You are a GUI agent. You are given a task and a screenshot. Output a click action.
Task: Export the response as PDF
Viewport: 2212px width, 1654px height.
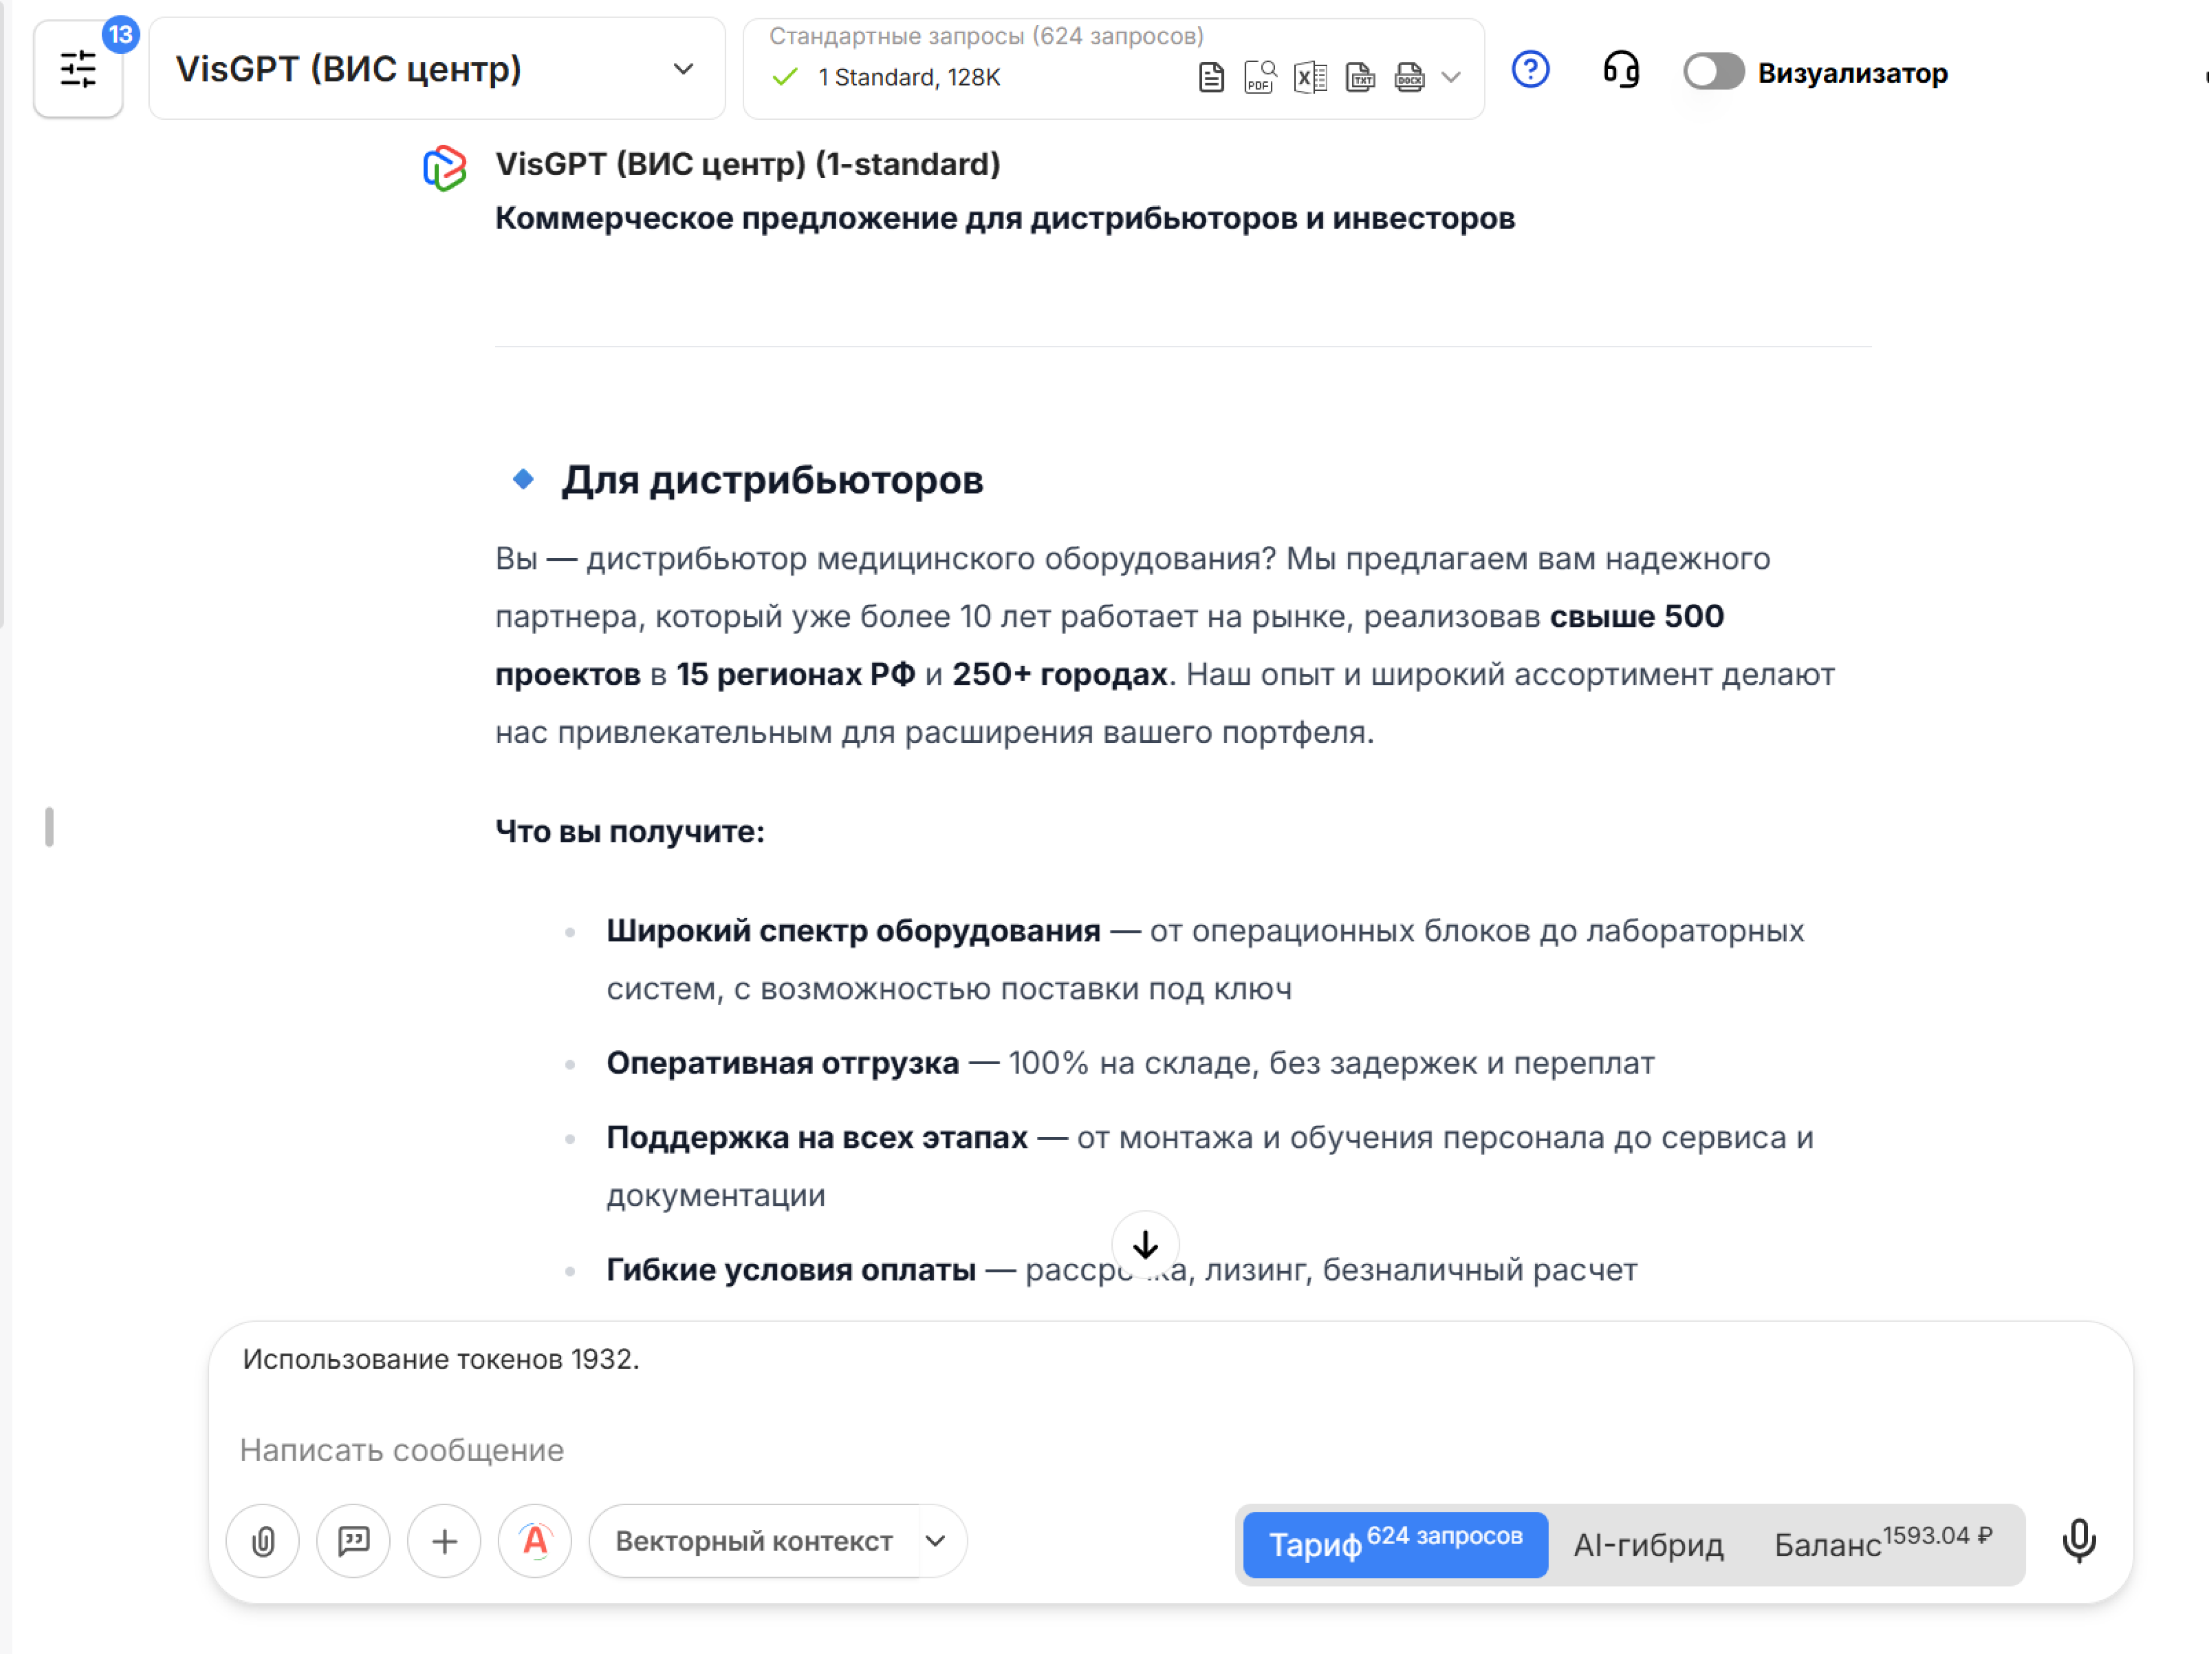point(1258,78)
